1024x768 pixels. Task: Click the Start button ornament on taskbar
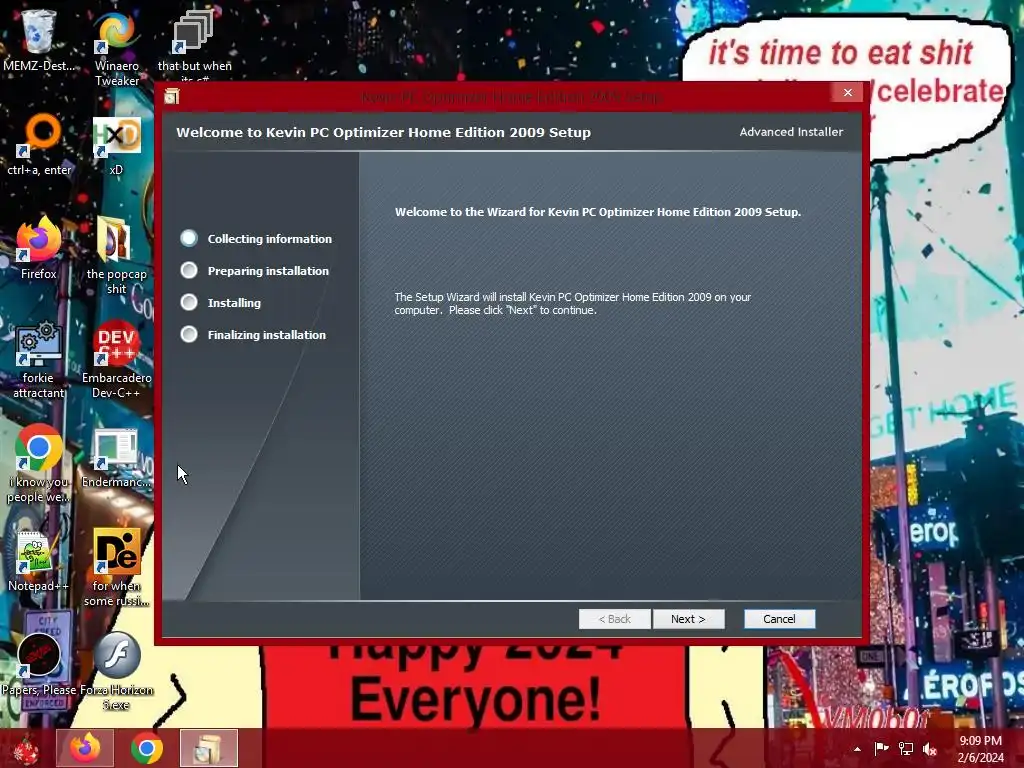[25, 748]
